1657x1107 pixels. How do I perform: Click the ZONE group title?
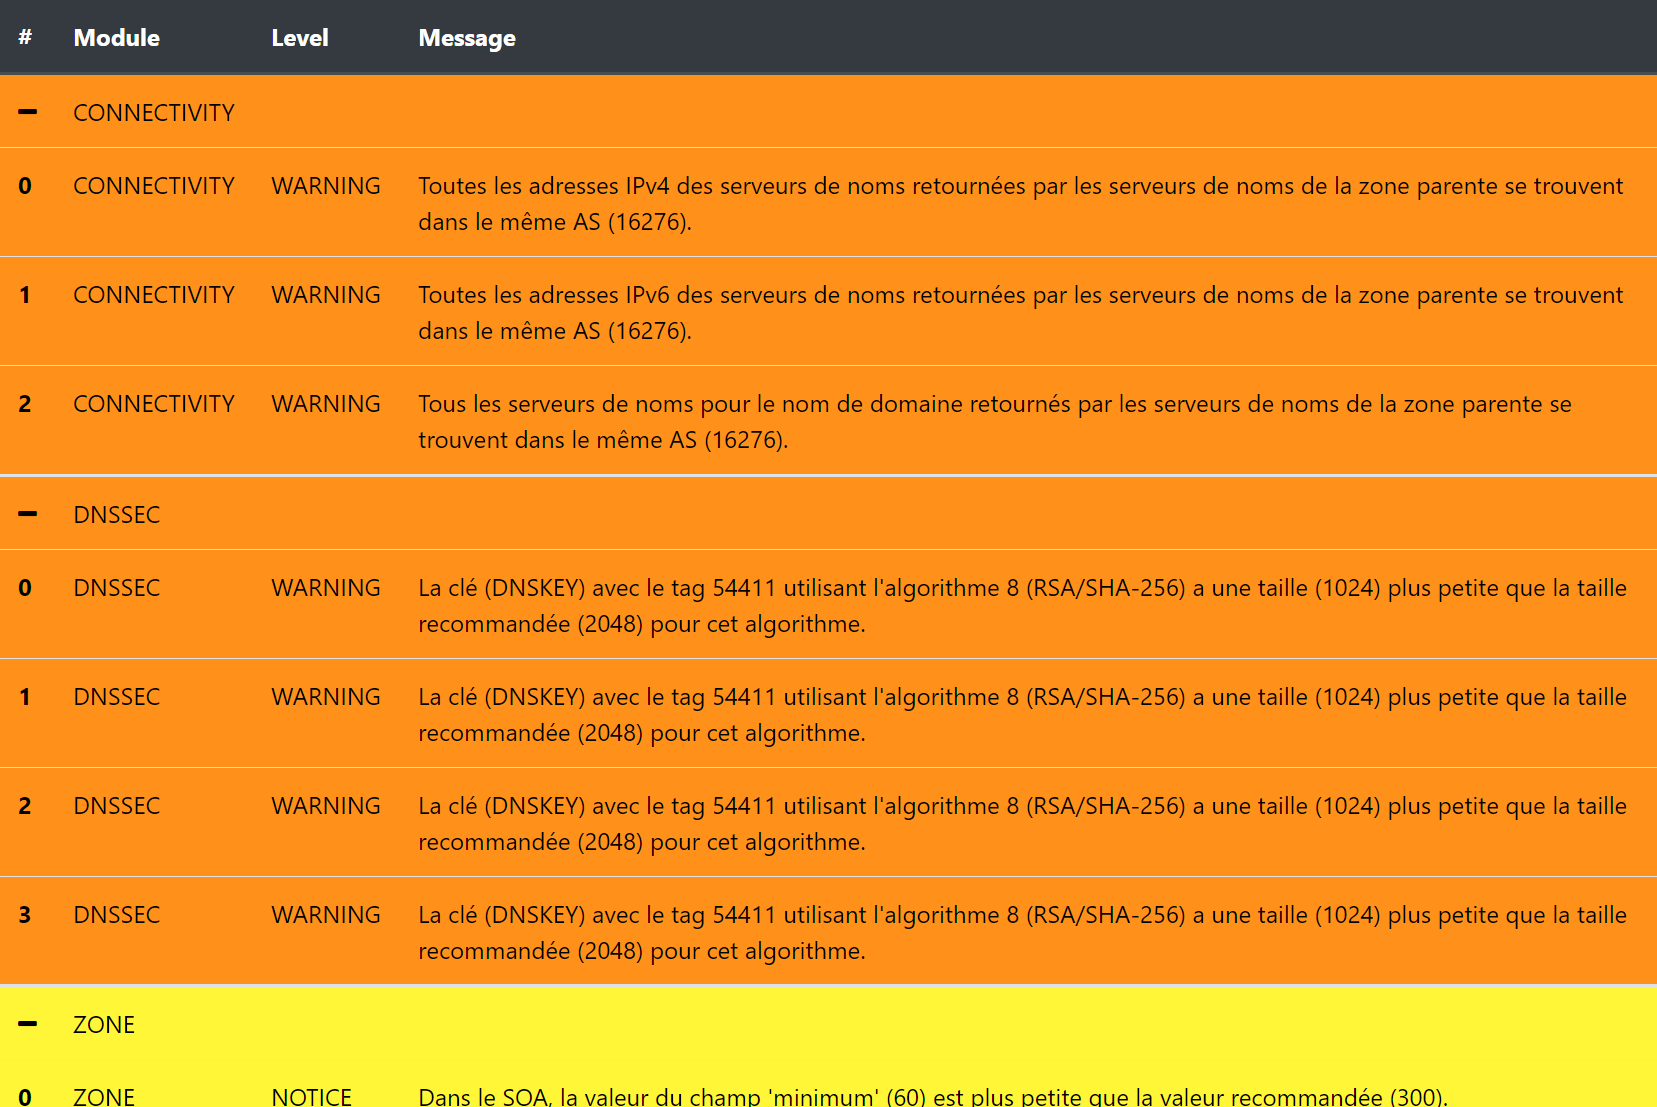pos(104,1025)
